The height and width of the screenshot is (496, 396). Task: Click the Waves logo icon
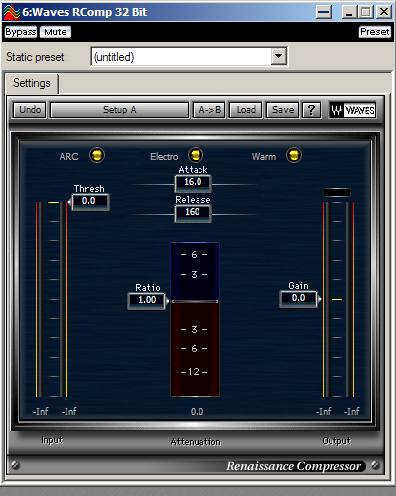(353, 110)
